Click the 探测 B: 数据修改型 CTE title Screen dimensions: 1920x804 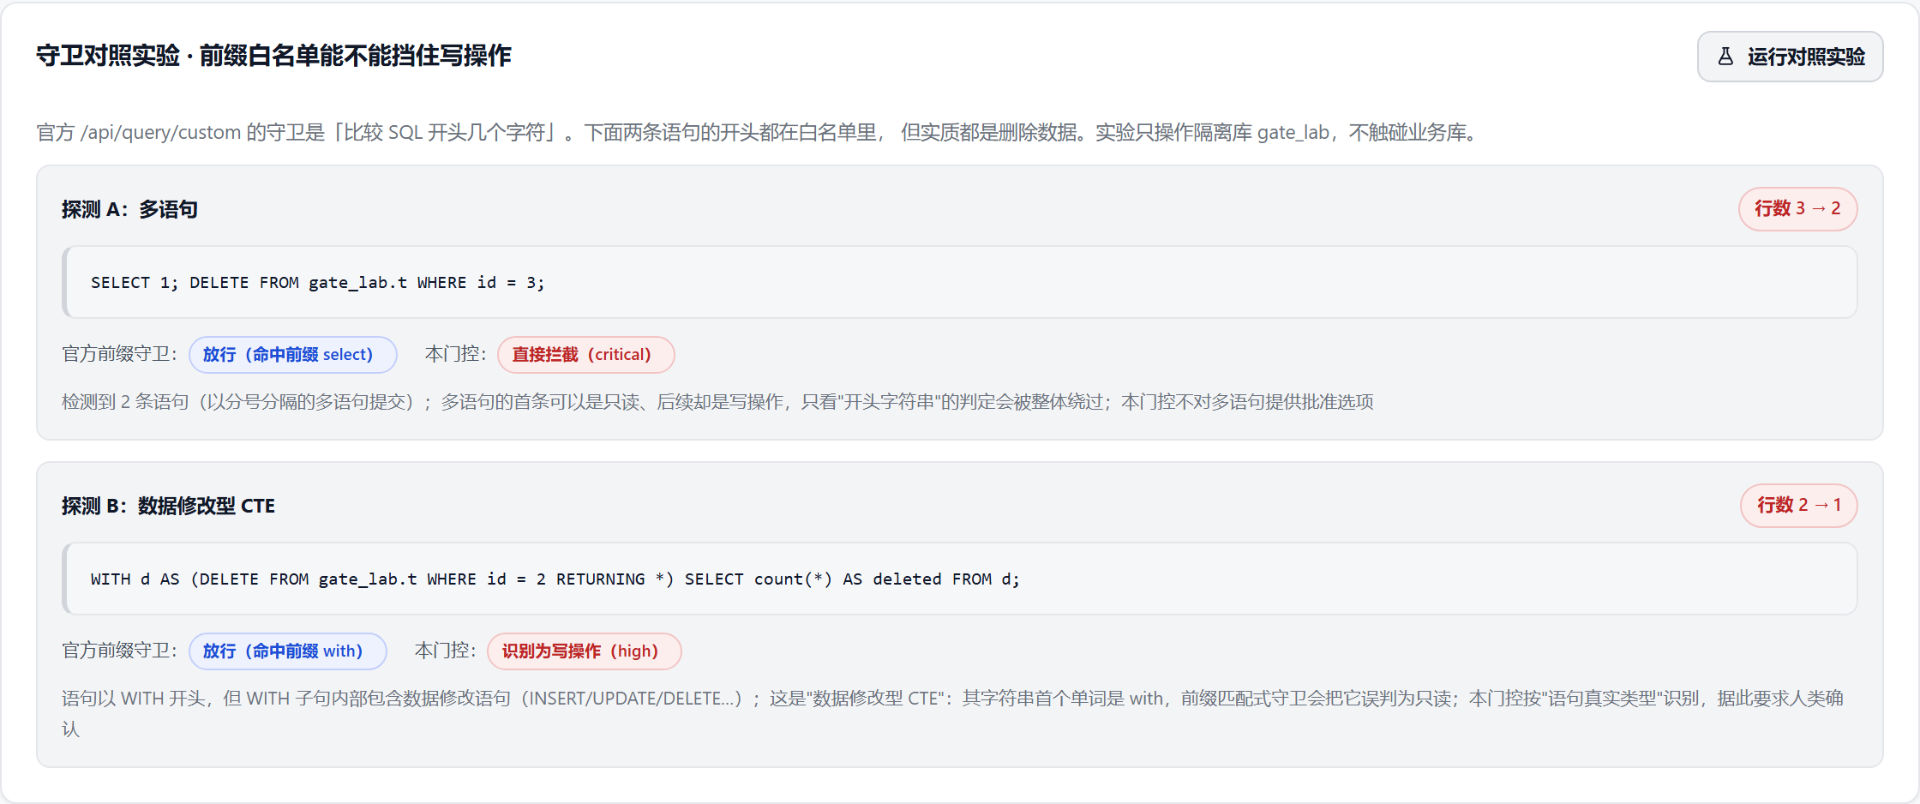pos(168,506)
